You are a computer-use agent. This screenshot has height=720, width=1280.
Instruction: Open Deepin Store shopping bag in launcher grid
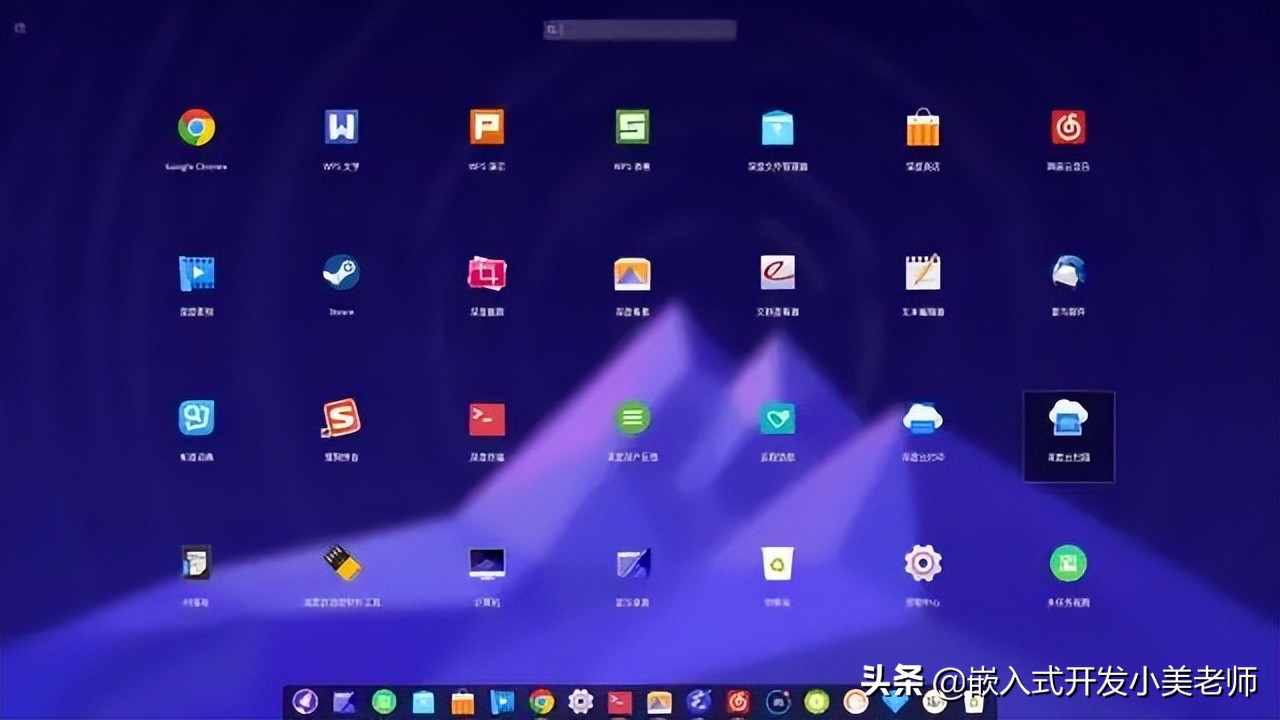[x=923, y=127]
